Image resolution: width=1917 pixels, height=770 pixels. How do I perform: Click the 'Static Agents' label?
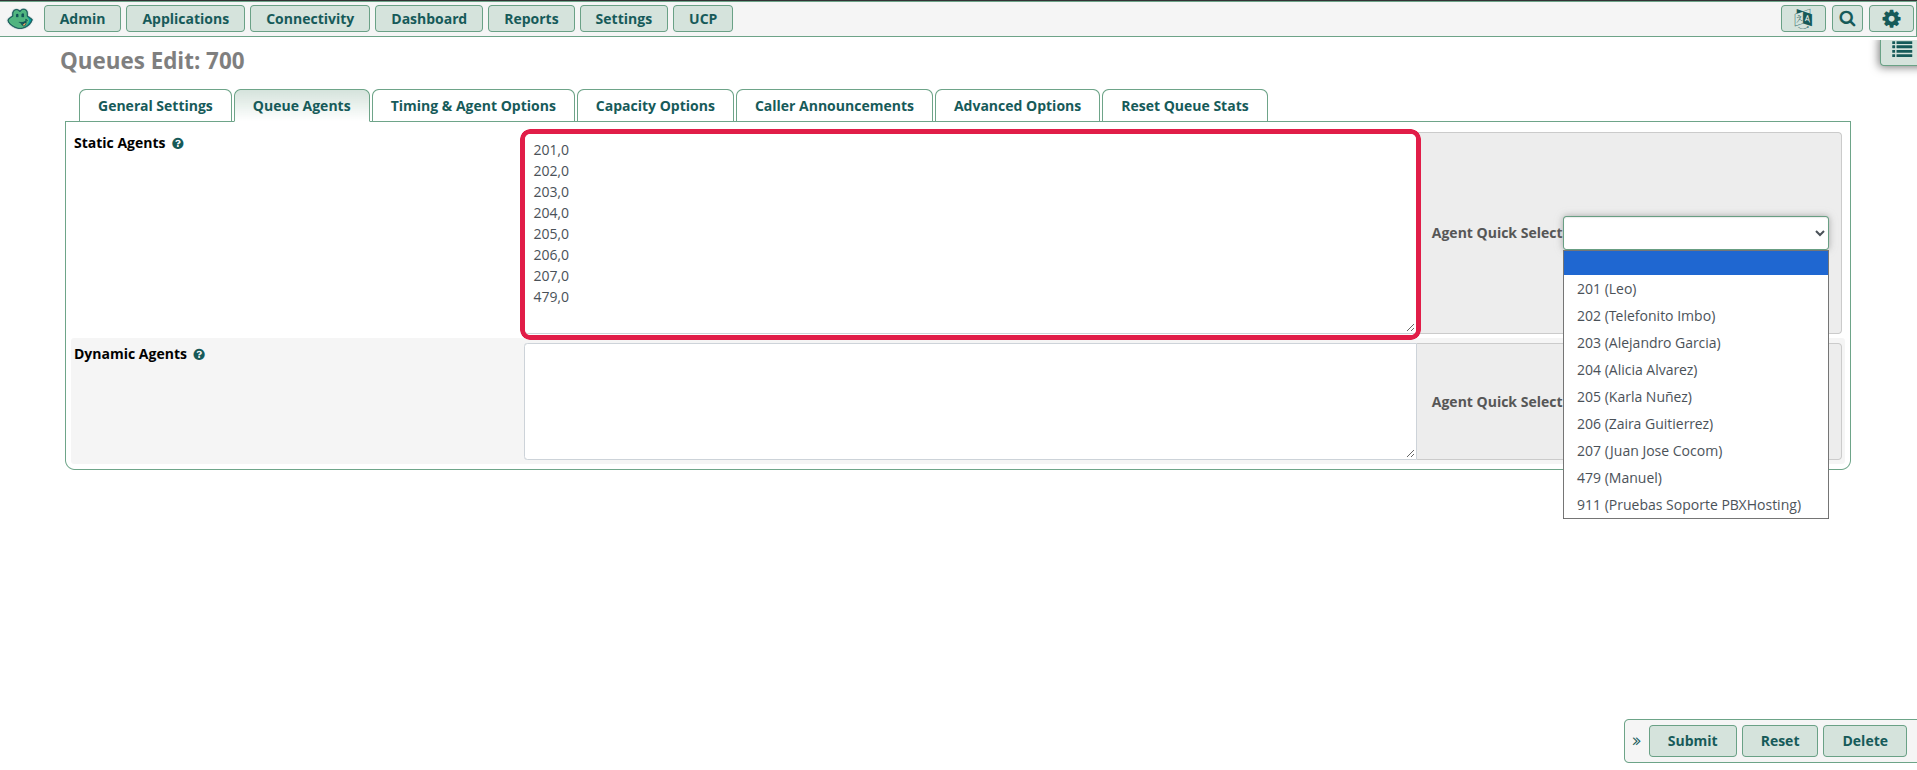tap(119, 143)
